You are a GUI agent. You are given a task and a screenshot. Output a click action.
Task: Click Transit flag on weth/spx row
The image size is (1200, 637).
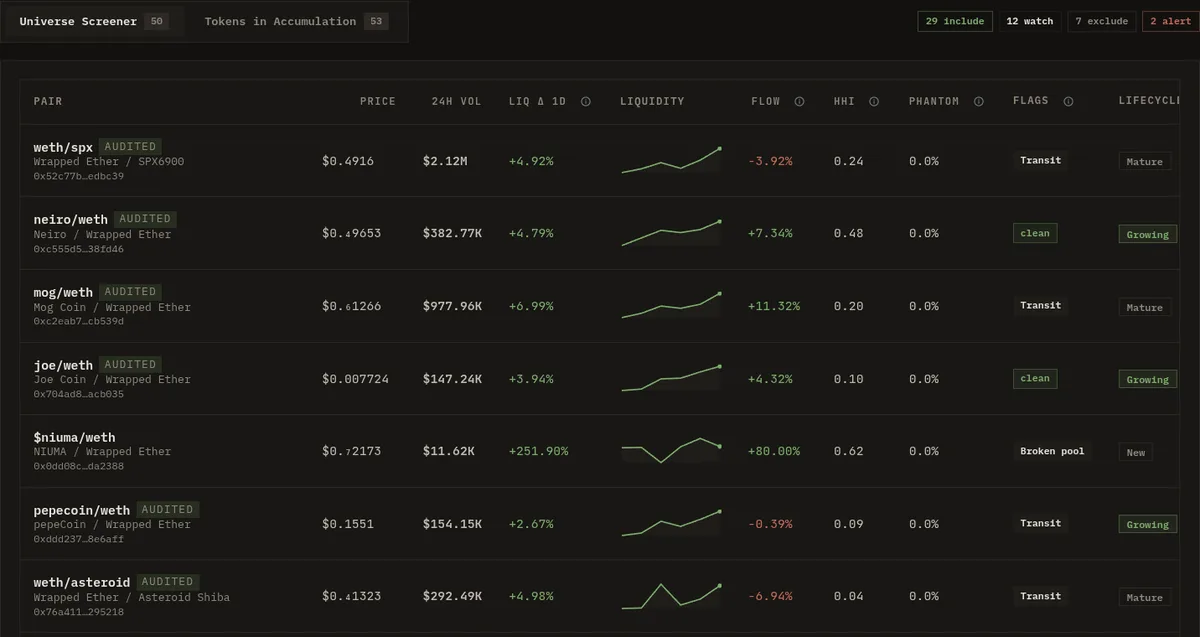(x=1040, y=160)
